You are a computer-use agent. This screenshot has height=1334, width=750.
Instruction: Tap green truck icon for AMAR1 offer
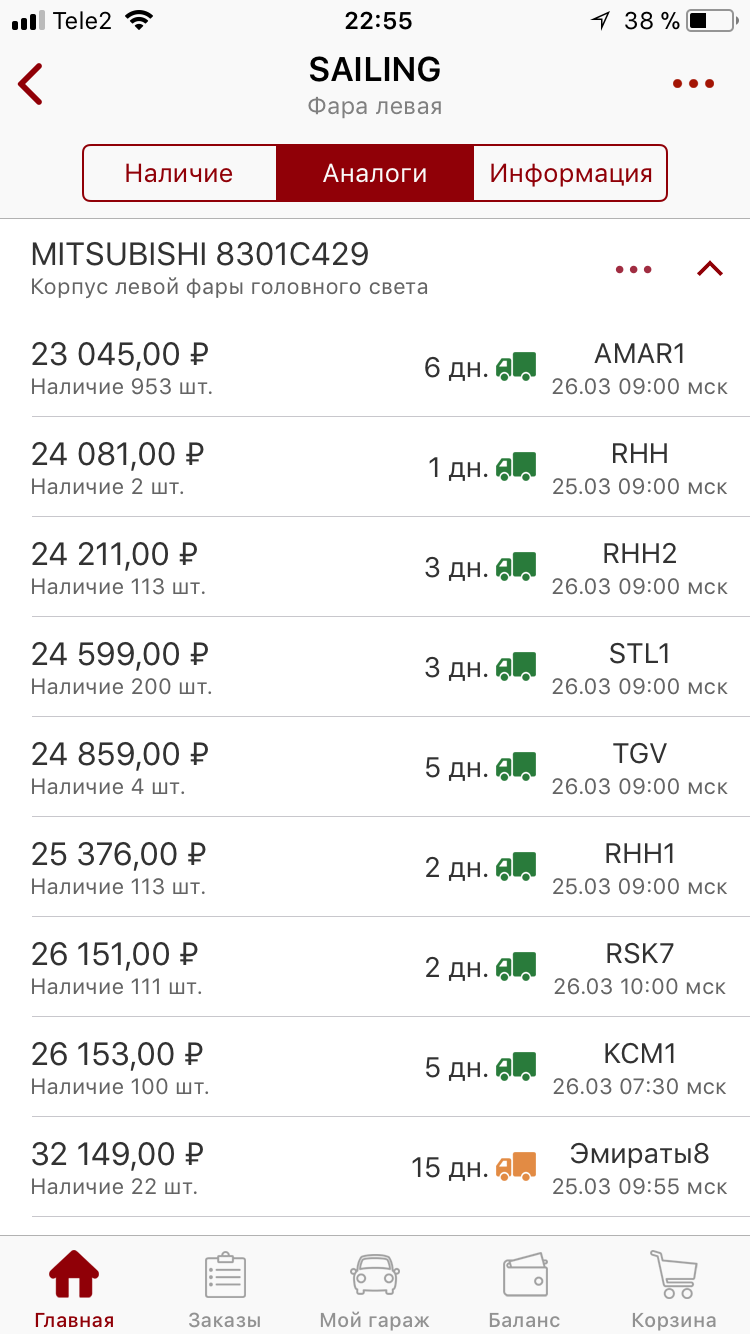tap(516, 367)
